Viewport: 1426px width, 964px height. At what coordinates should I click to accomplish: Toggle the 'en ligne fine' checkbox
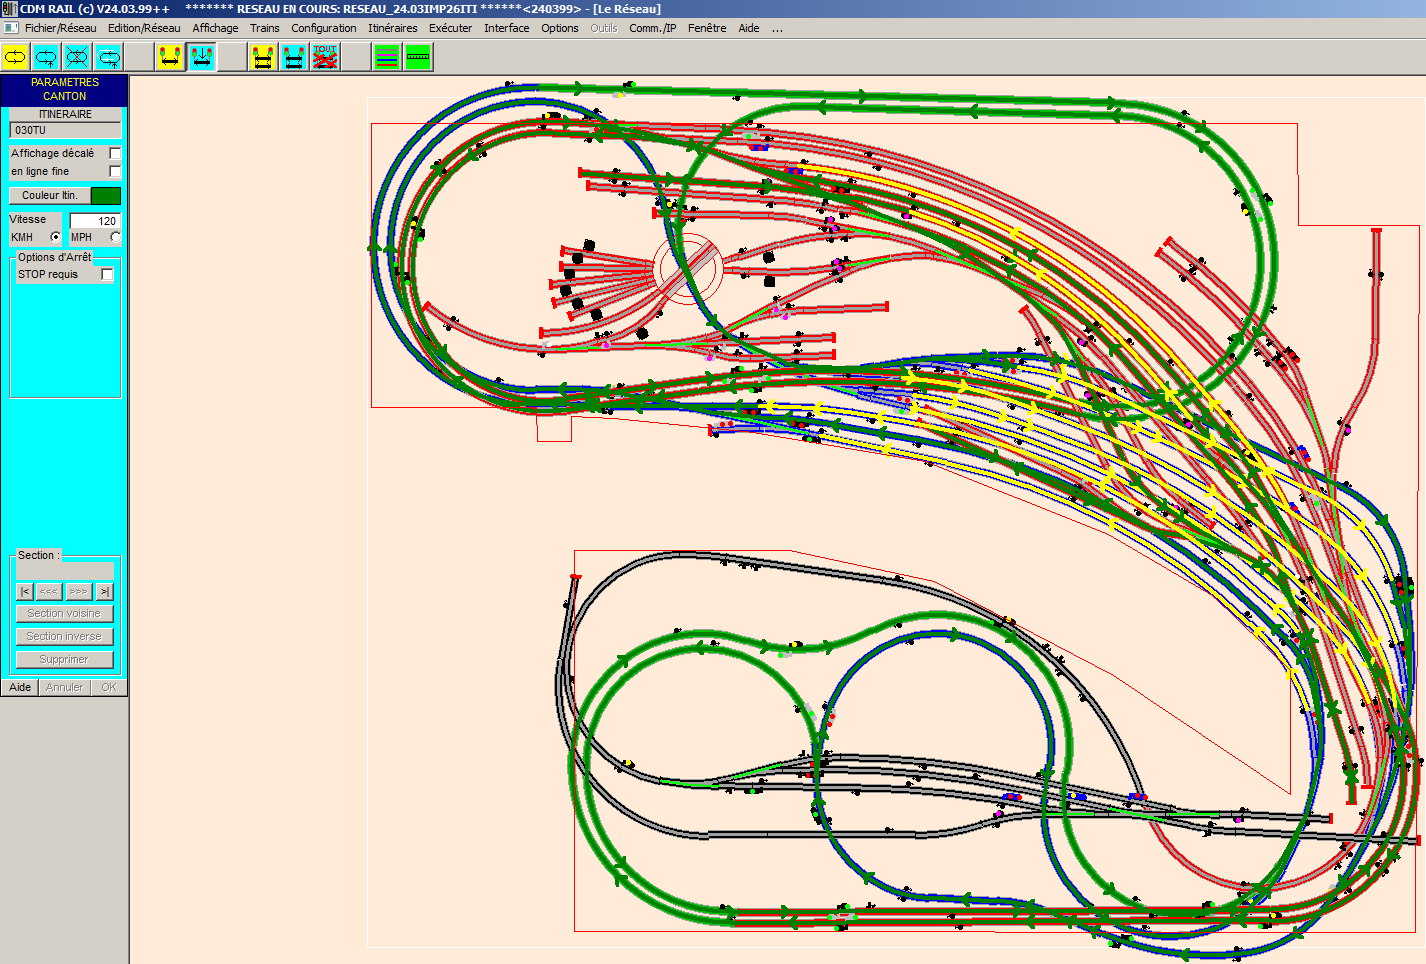point(115,171)
